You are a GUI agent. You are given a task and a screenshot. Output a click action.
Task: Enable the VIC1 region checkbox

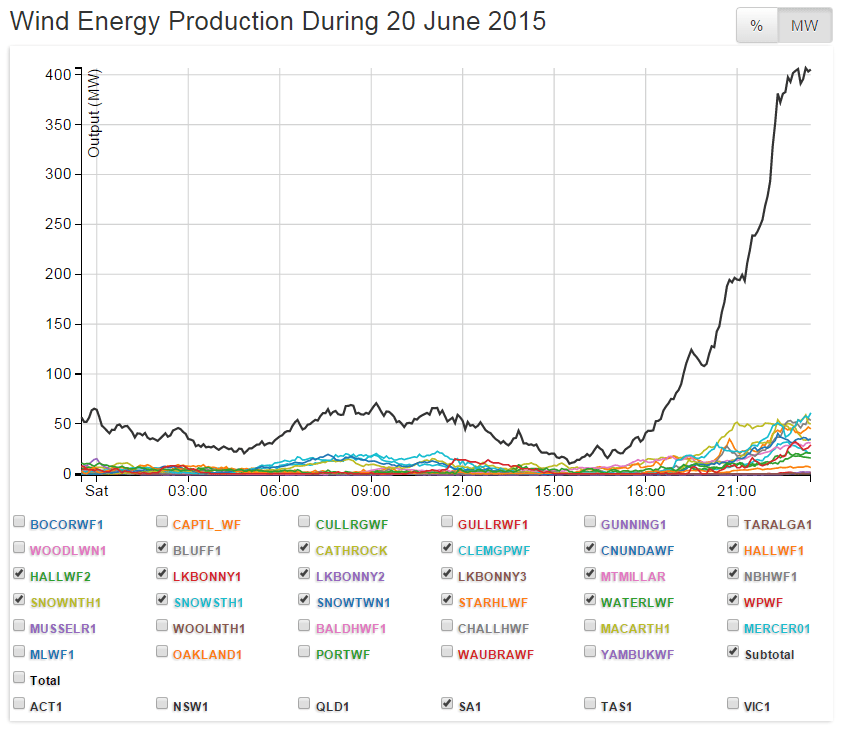pos(735,704)
